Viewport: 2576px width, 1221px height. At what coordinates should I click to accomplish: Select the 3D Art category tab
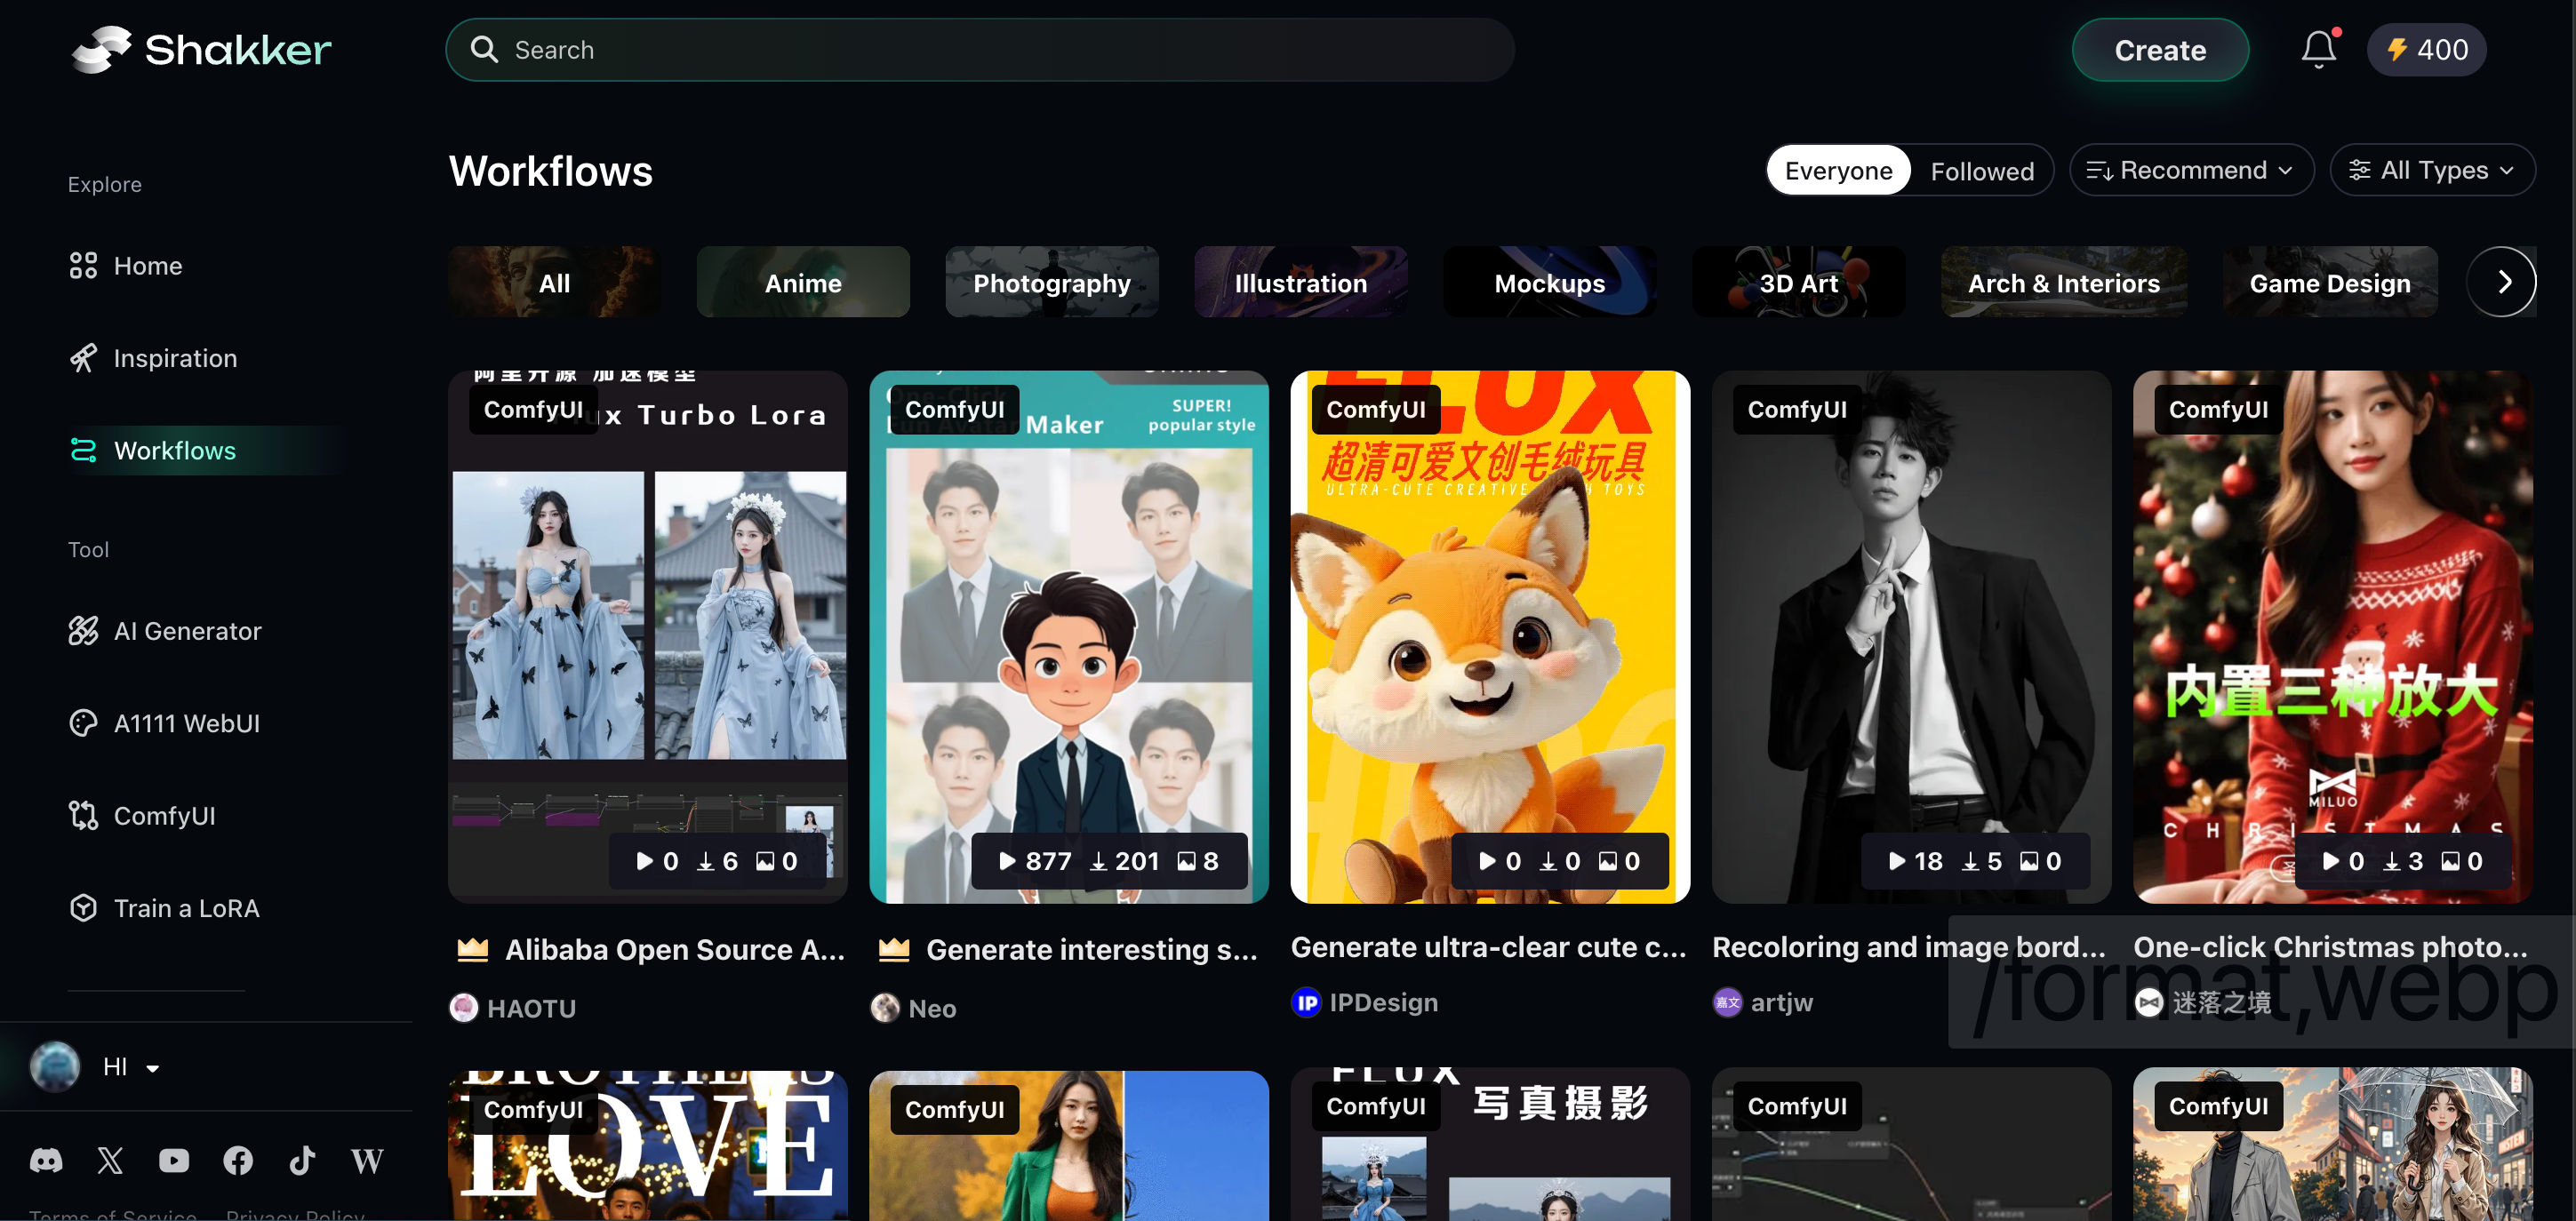(1796, 281)
